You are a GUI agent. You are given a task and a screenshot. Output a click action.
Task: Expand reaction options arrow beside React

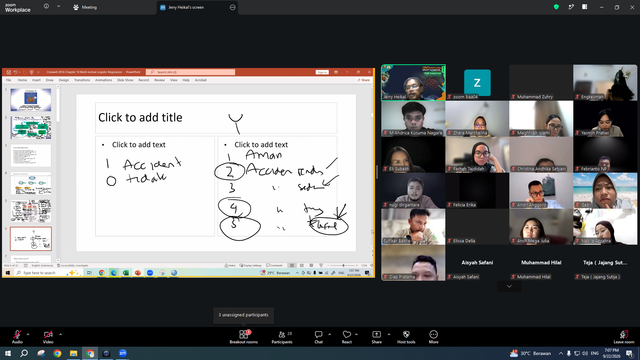point(356,334)
